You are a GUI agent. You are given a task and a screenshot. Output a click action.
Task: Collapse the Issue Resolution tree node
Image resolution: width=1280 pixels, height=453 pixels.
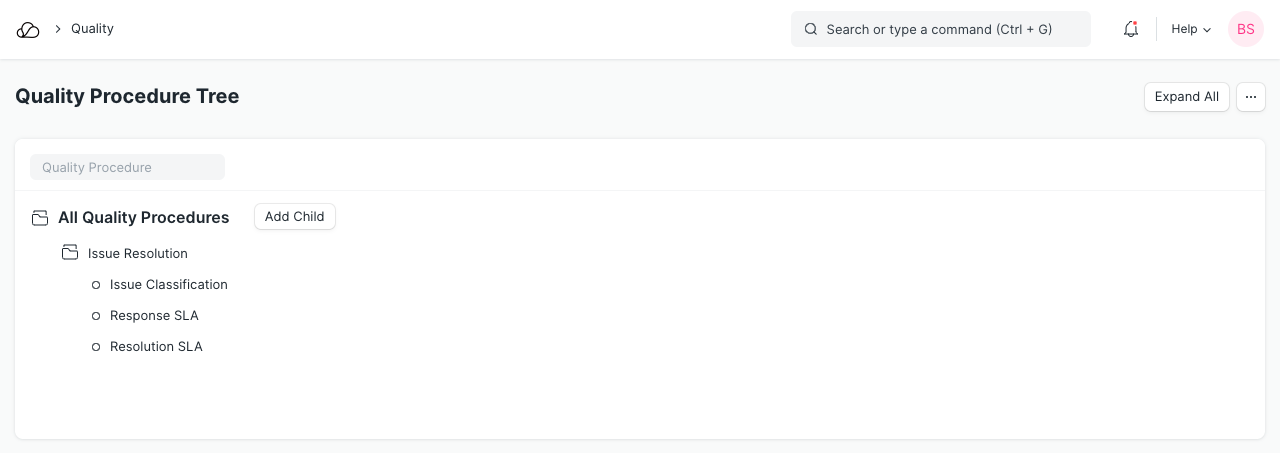click(138, 253)
